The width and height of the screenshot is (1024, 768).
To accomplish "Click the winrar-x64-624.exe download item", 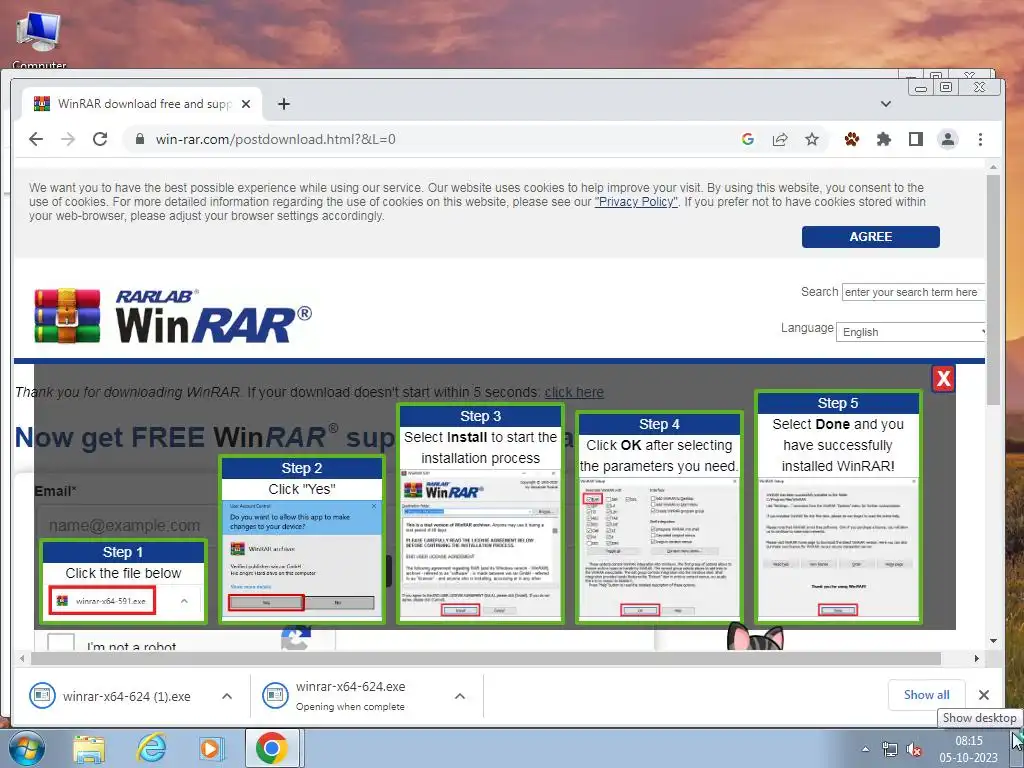I will (351, 696).
